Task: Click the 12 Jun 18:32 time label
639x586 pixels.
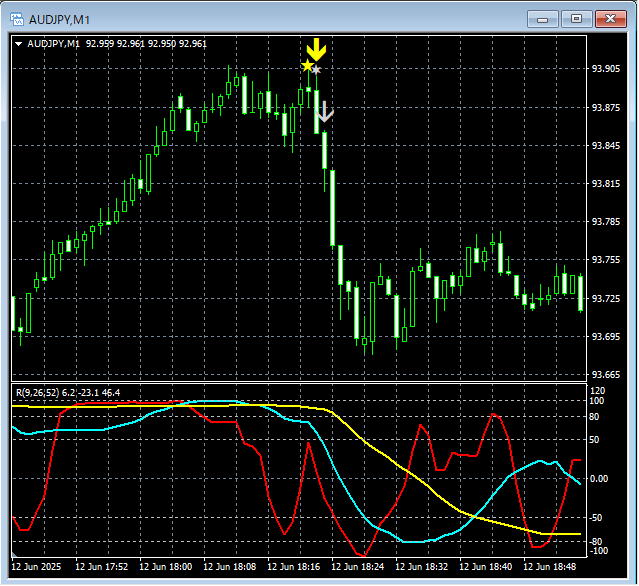Action: pos(422,567)
